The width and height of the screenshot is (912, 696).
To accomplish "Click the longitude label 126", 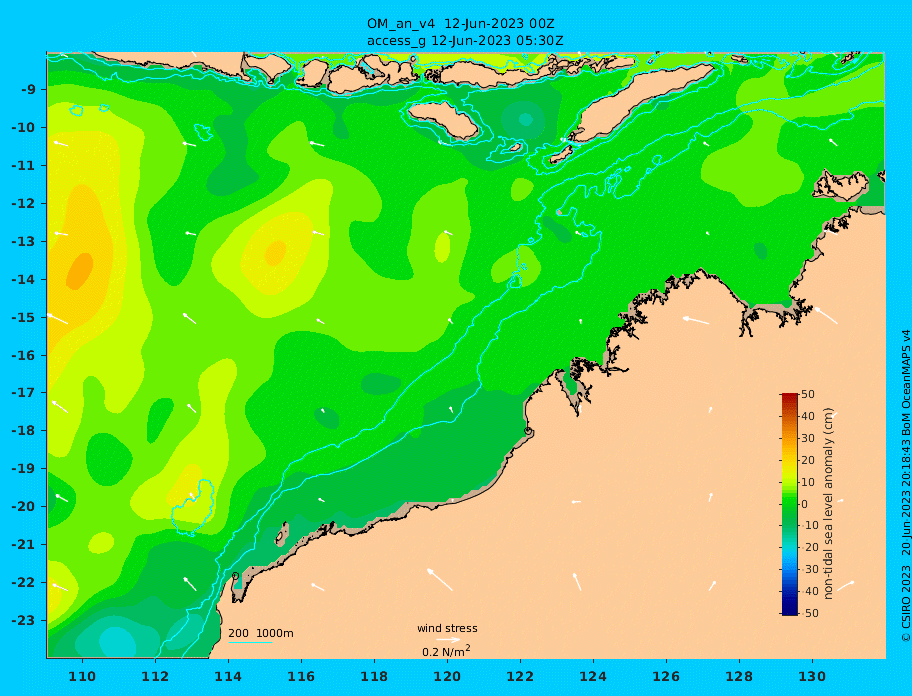I will (x=666, y=676).
